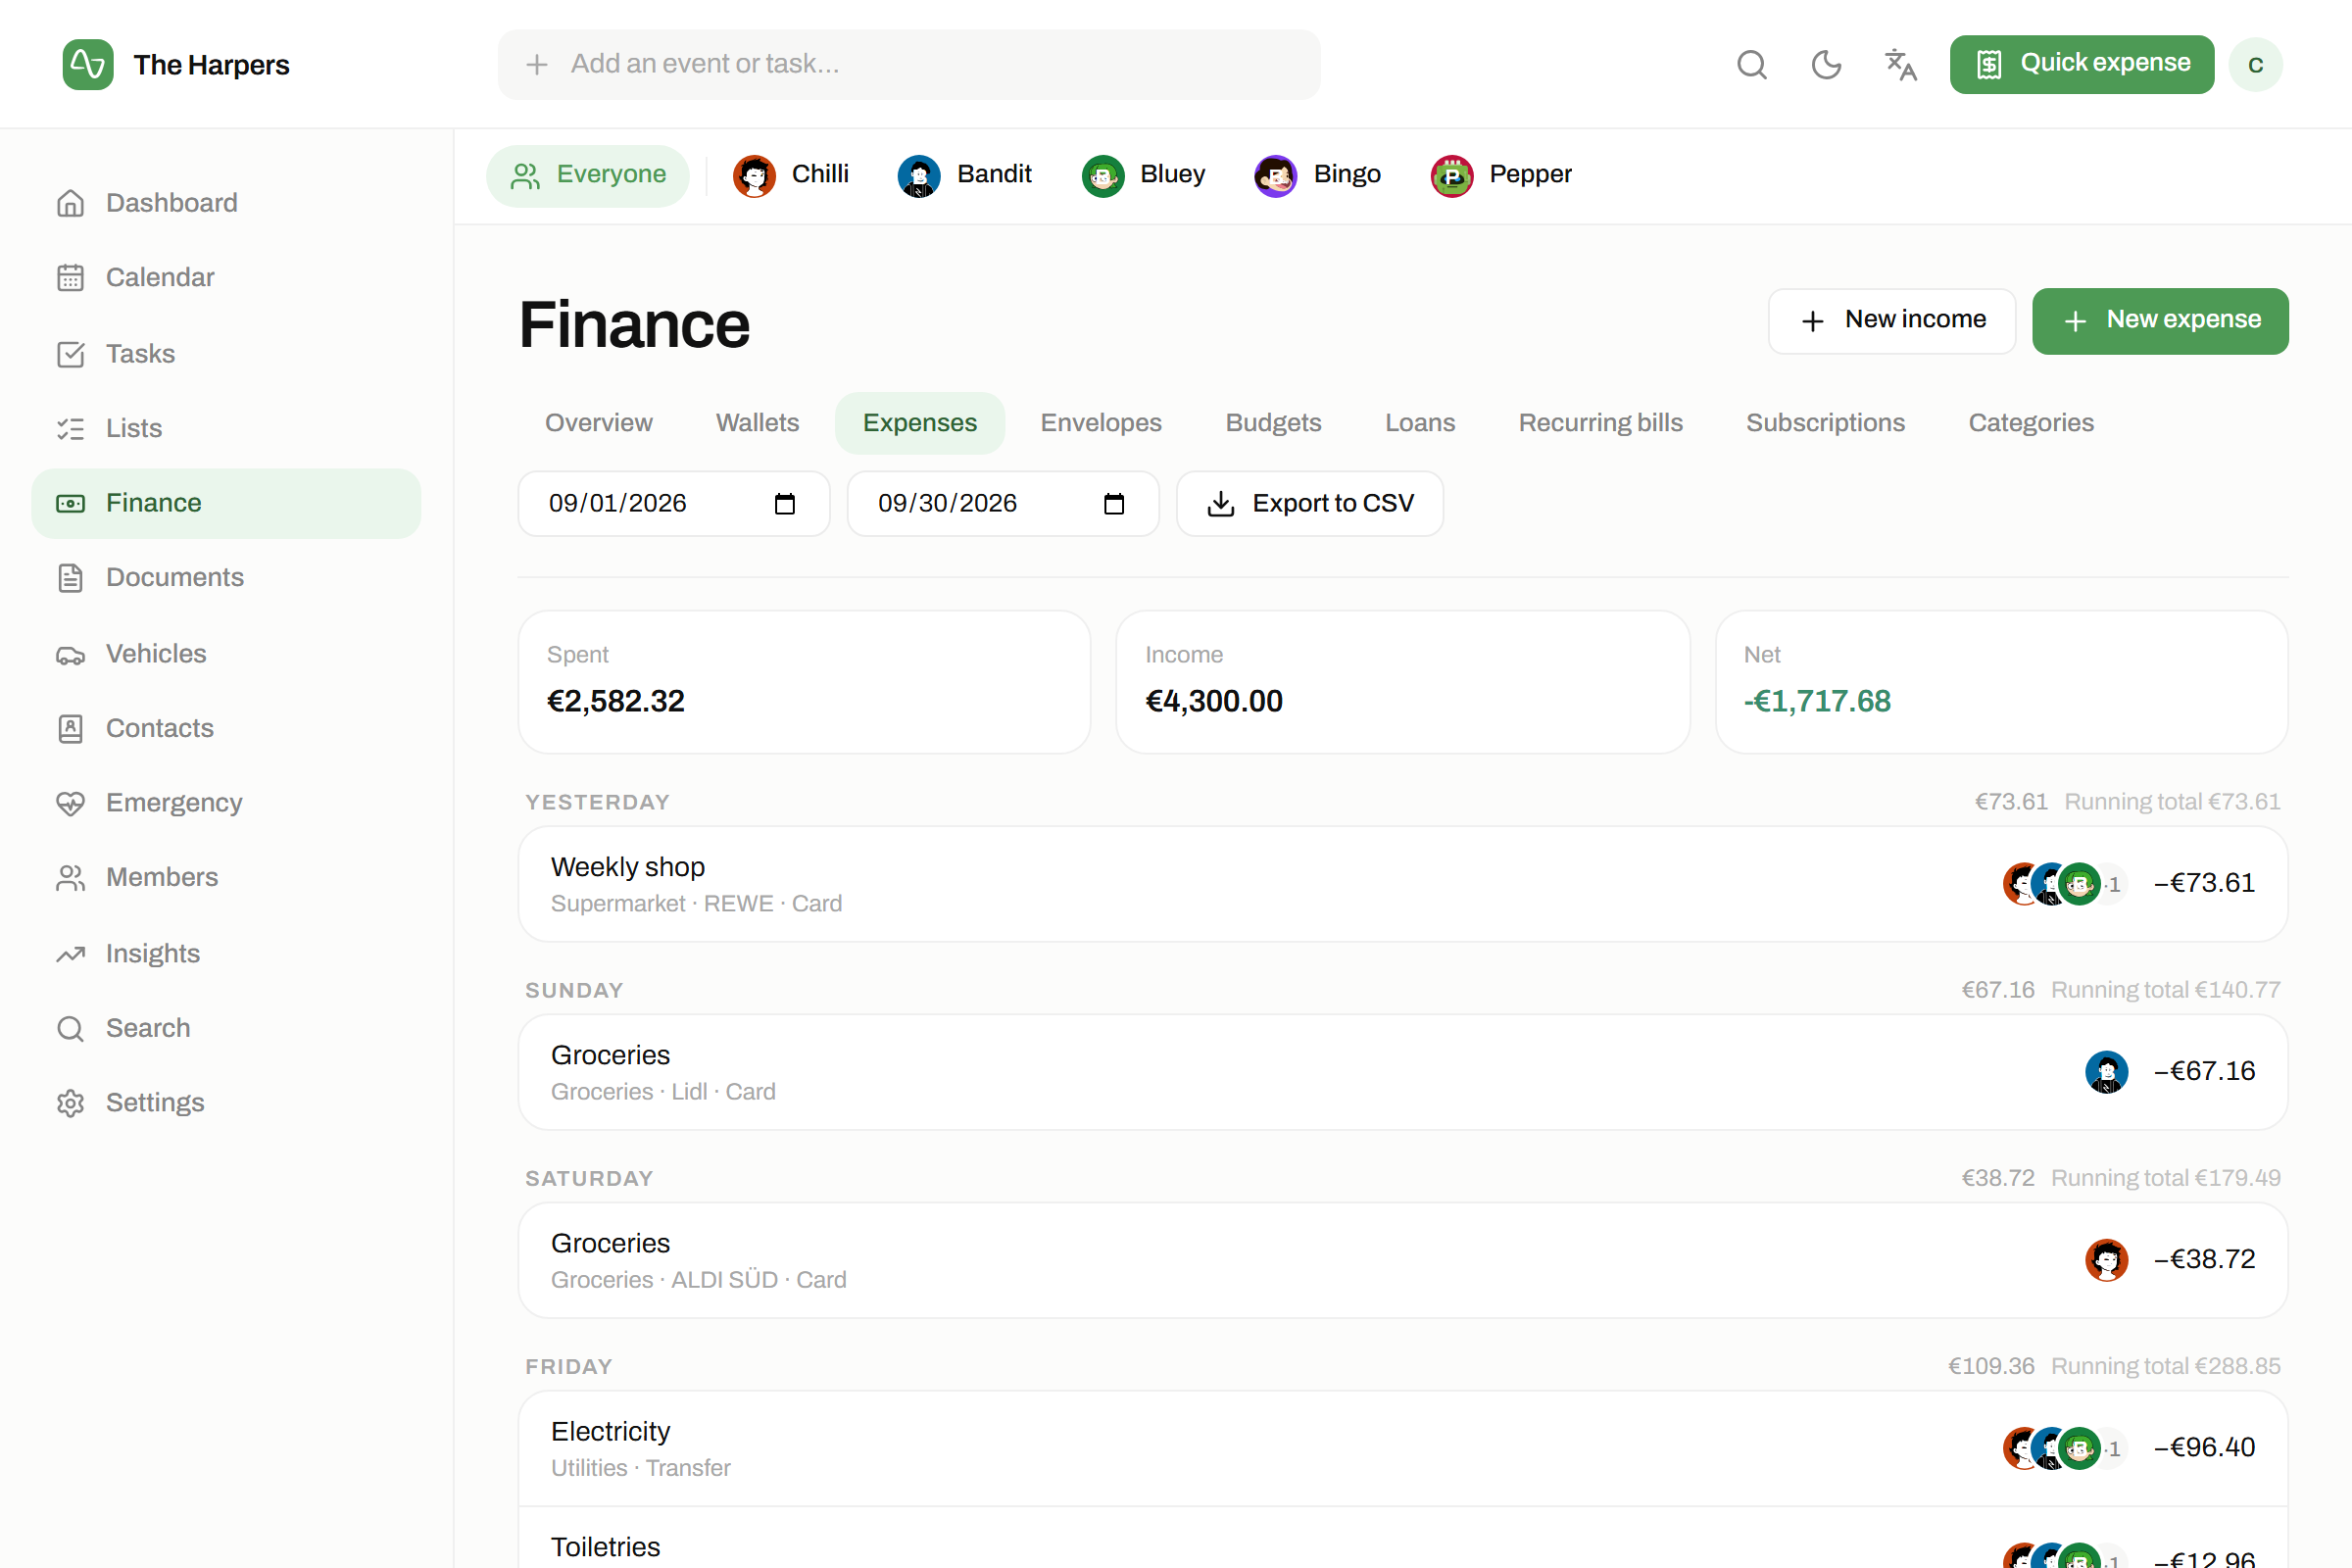Open Vehicles in the sidebar

(226, 653)
